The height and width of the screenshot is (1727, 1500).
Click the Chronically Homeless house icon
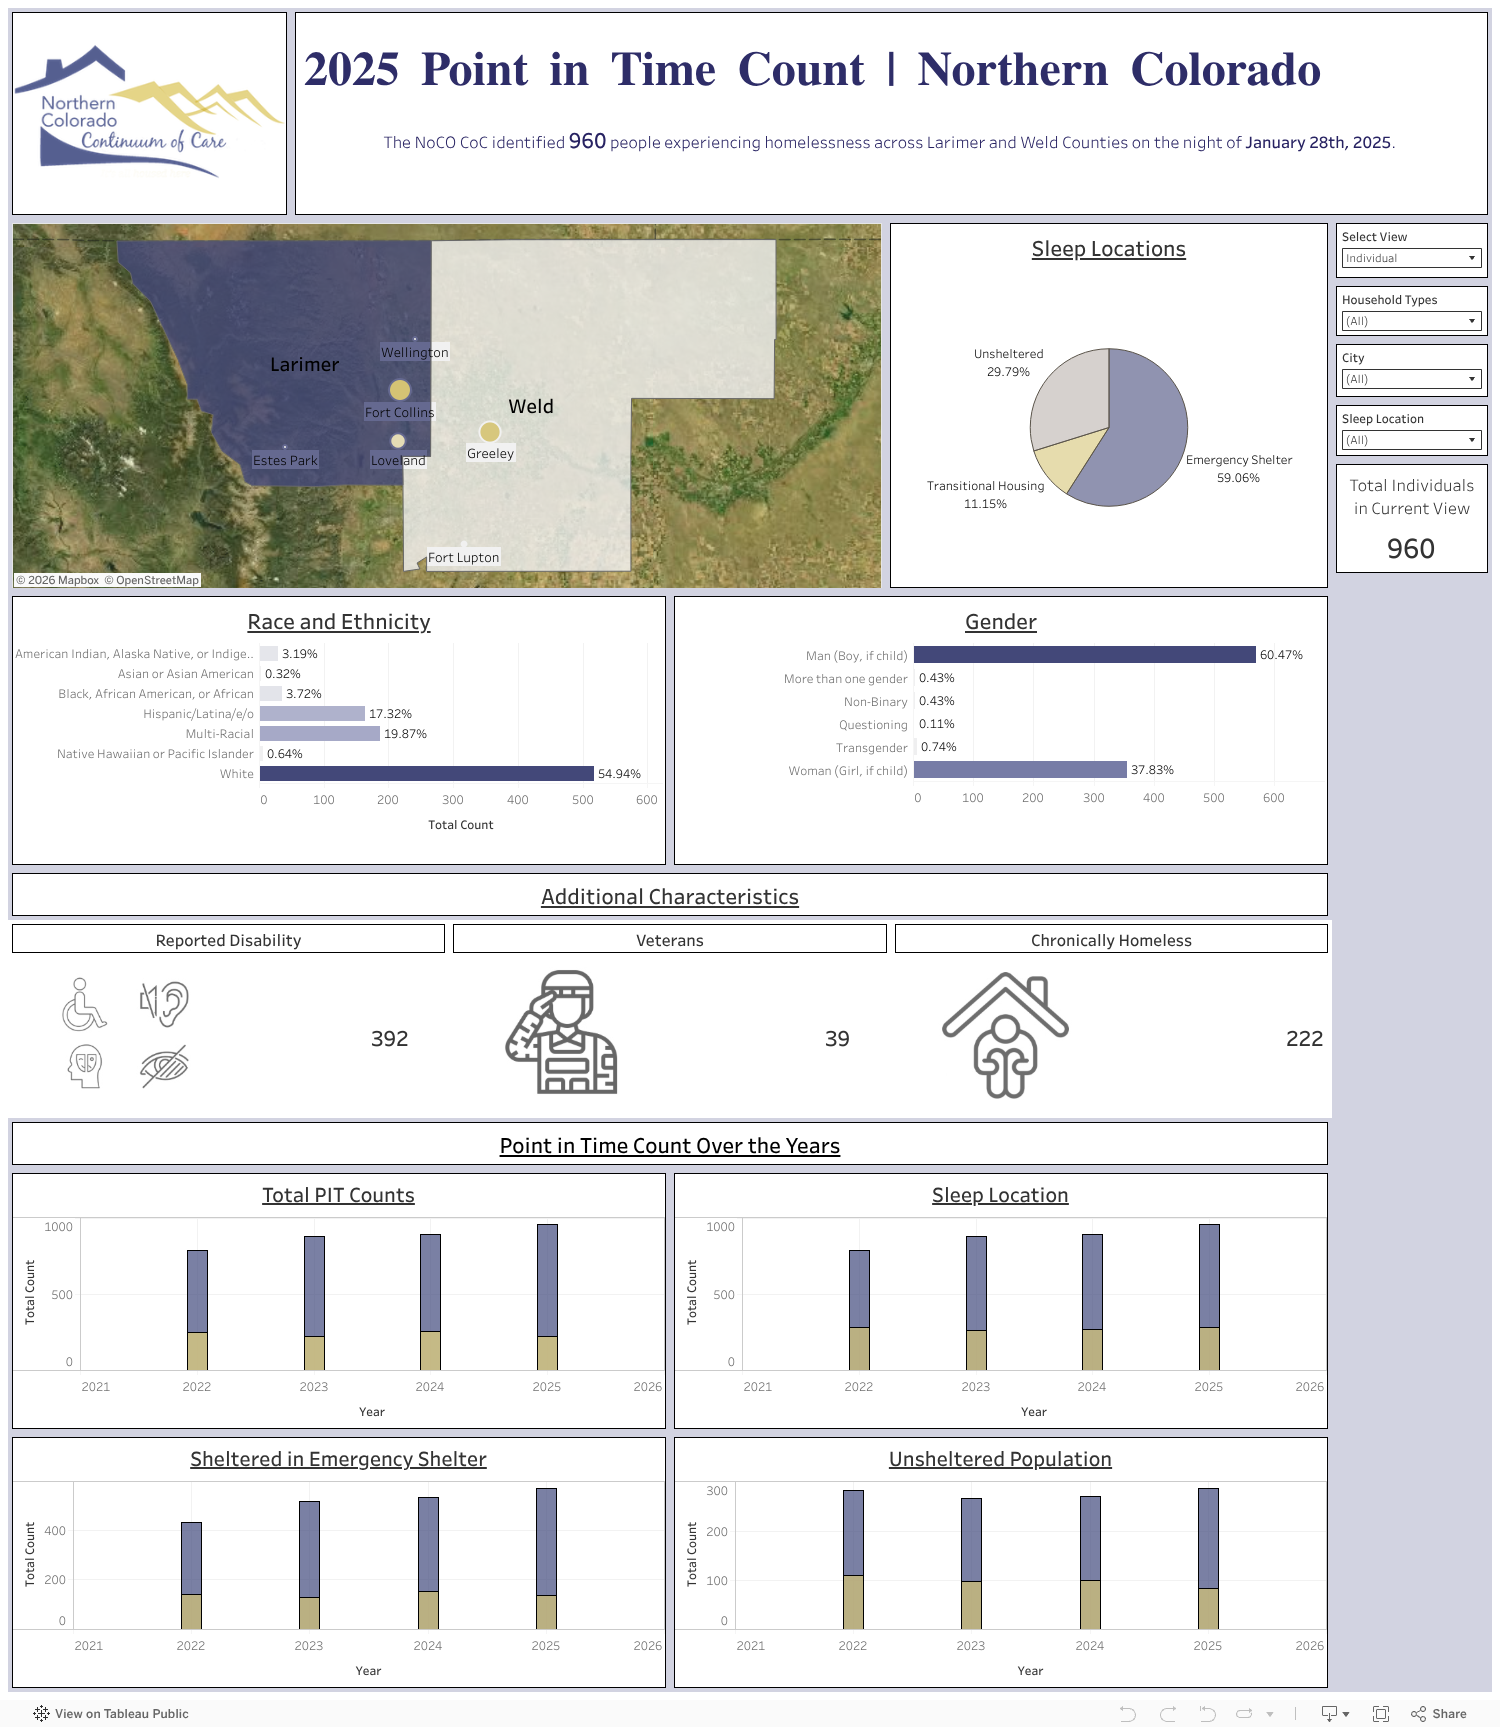coord(1005,1034)
